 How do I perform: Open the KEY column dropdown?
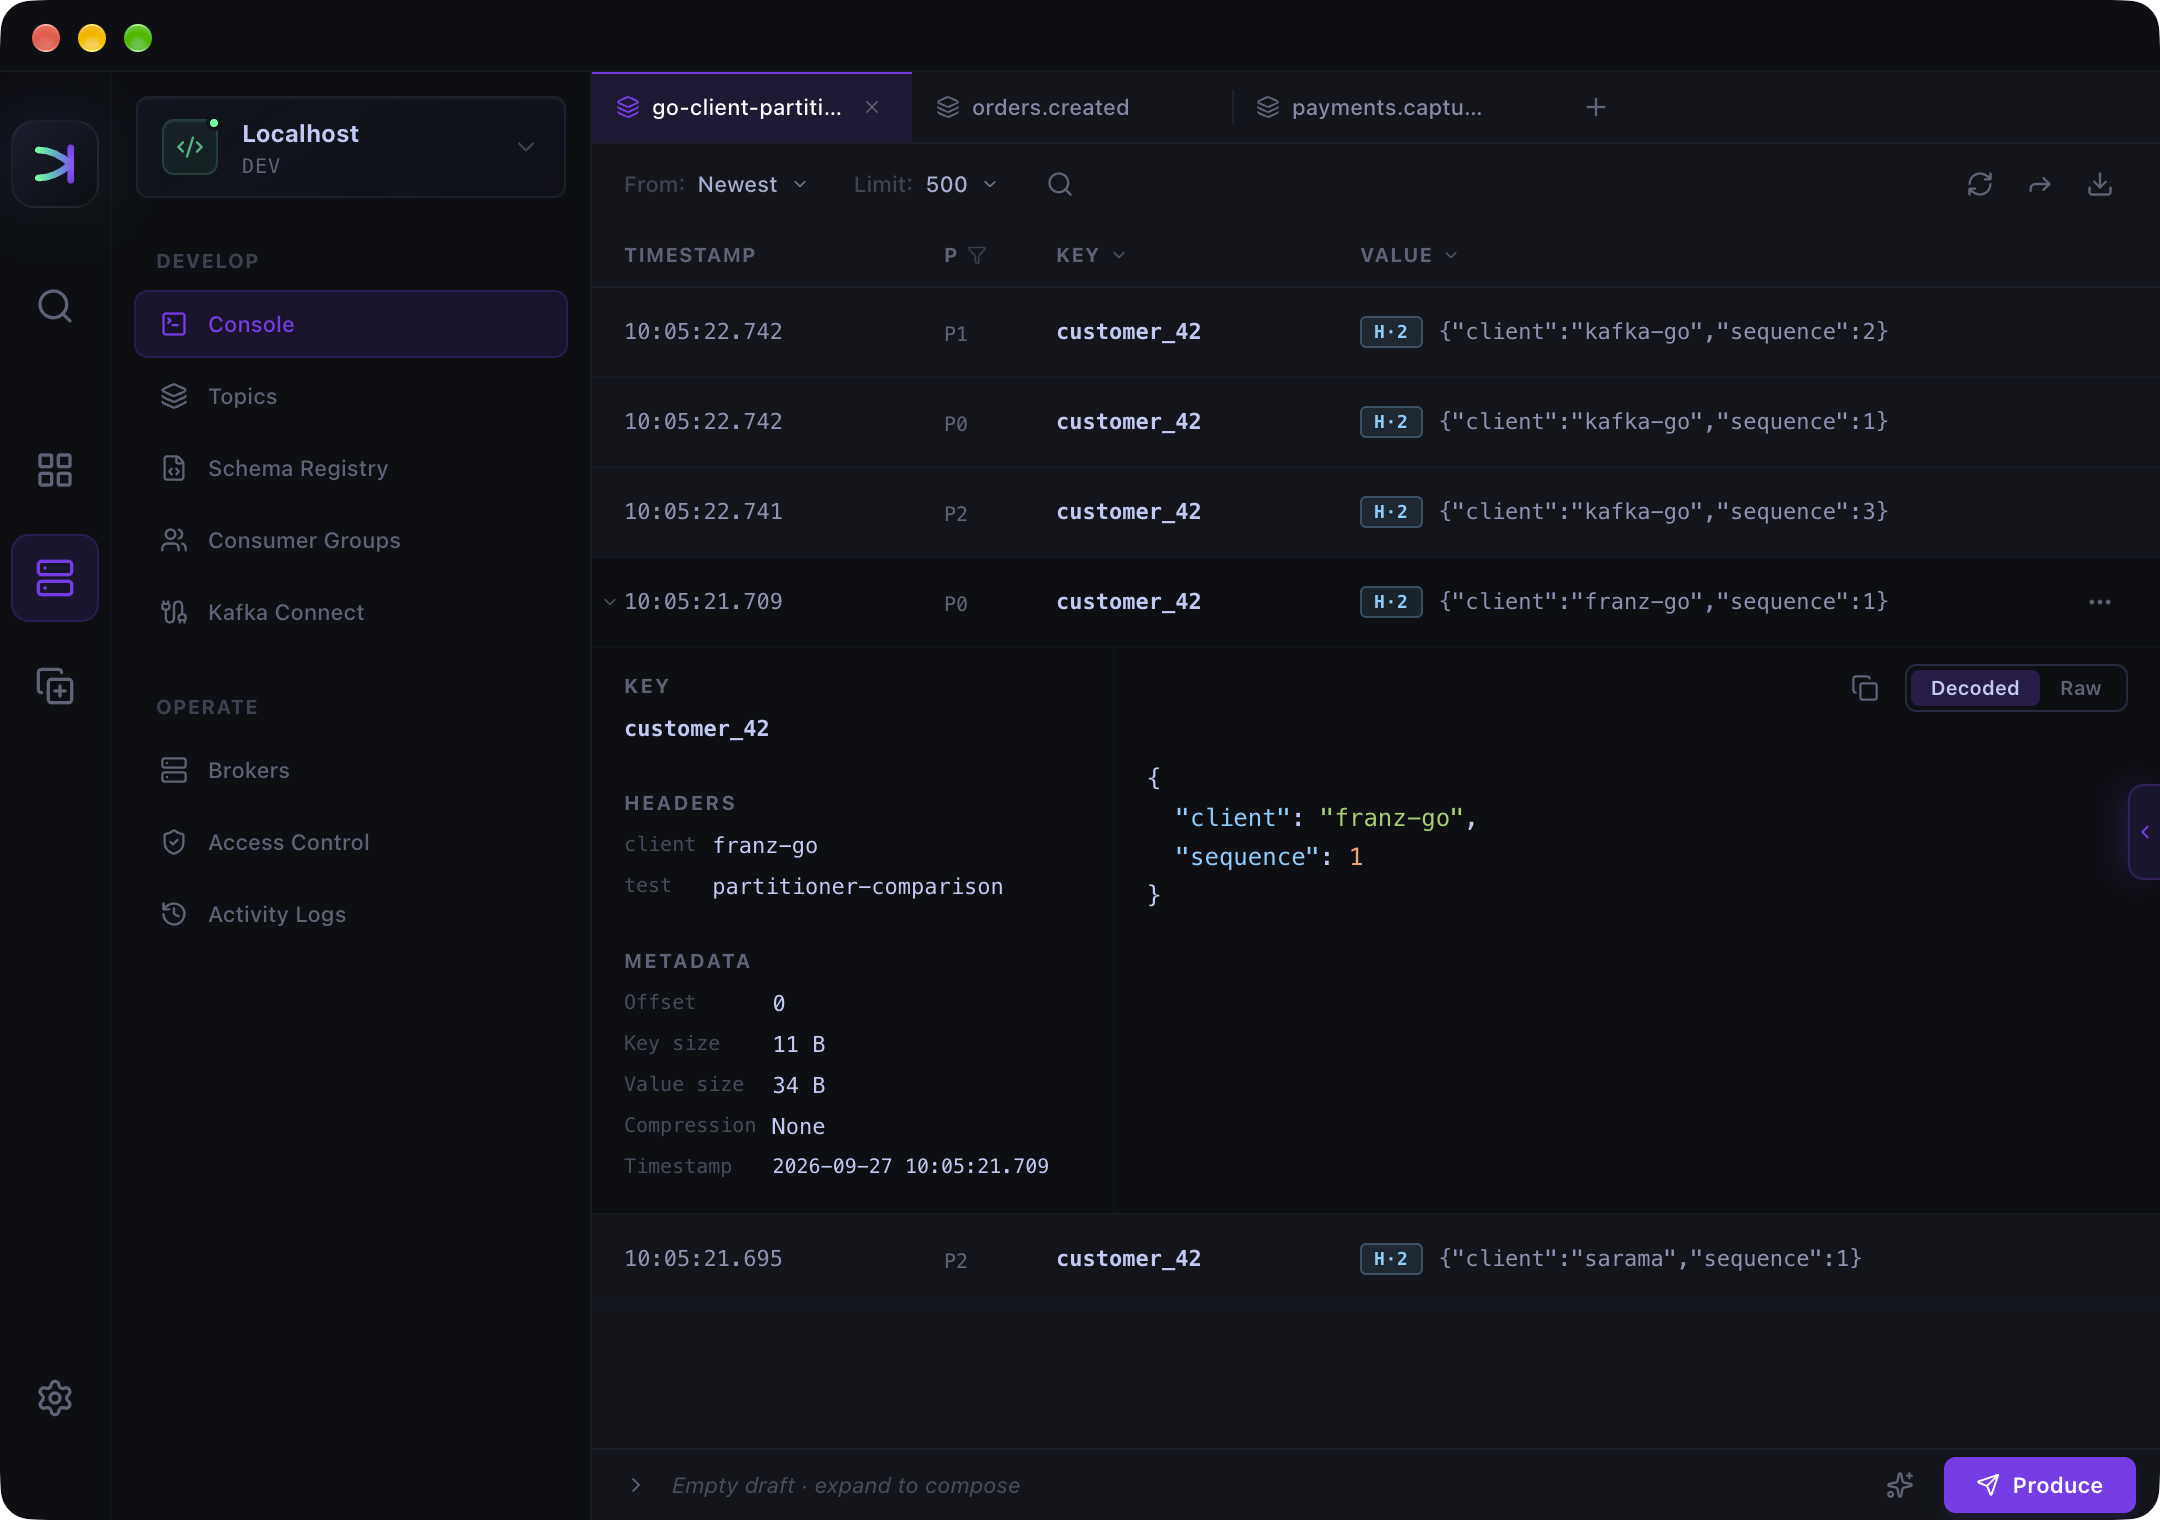click(1091, 255)
